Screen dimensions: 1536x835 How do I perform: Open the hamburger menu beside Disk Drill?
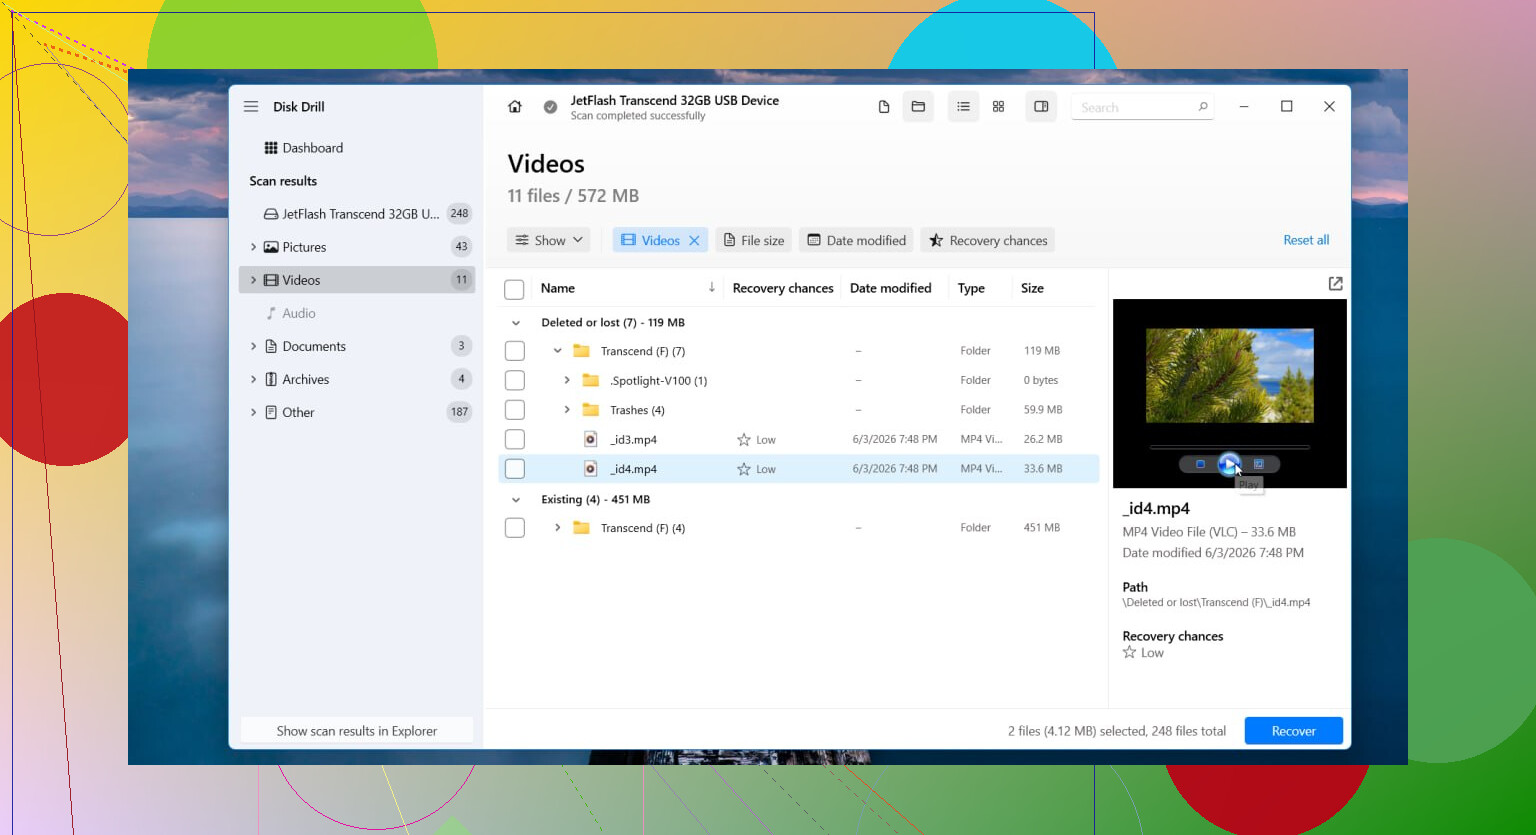[251, 107]
